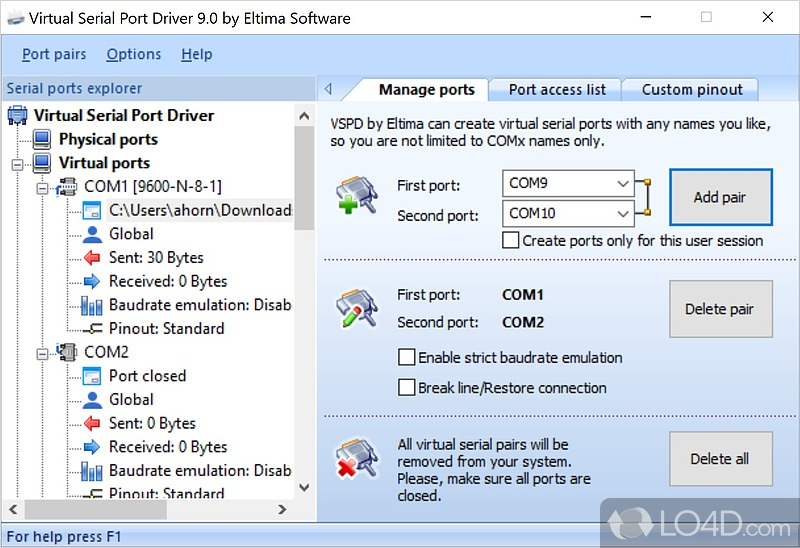Click the Virtual Serial Port Driver root icon

(17, 115)
